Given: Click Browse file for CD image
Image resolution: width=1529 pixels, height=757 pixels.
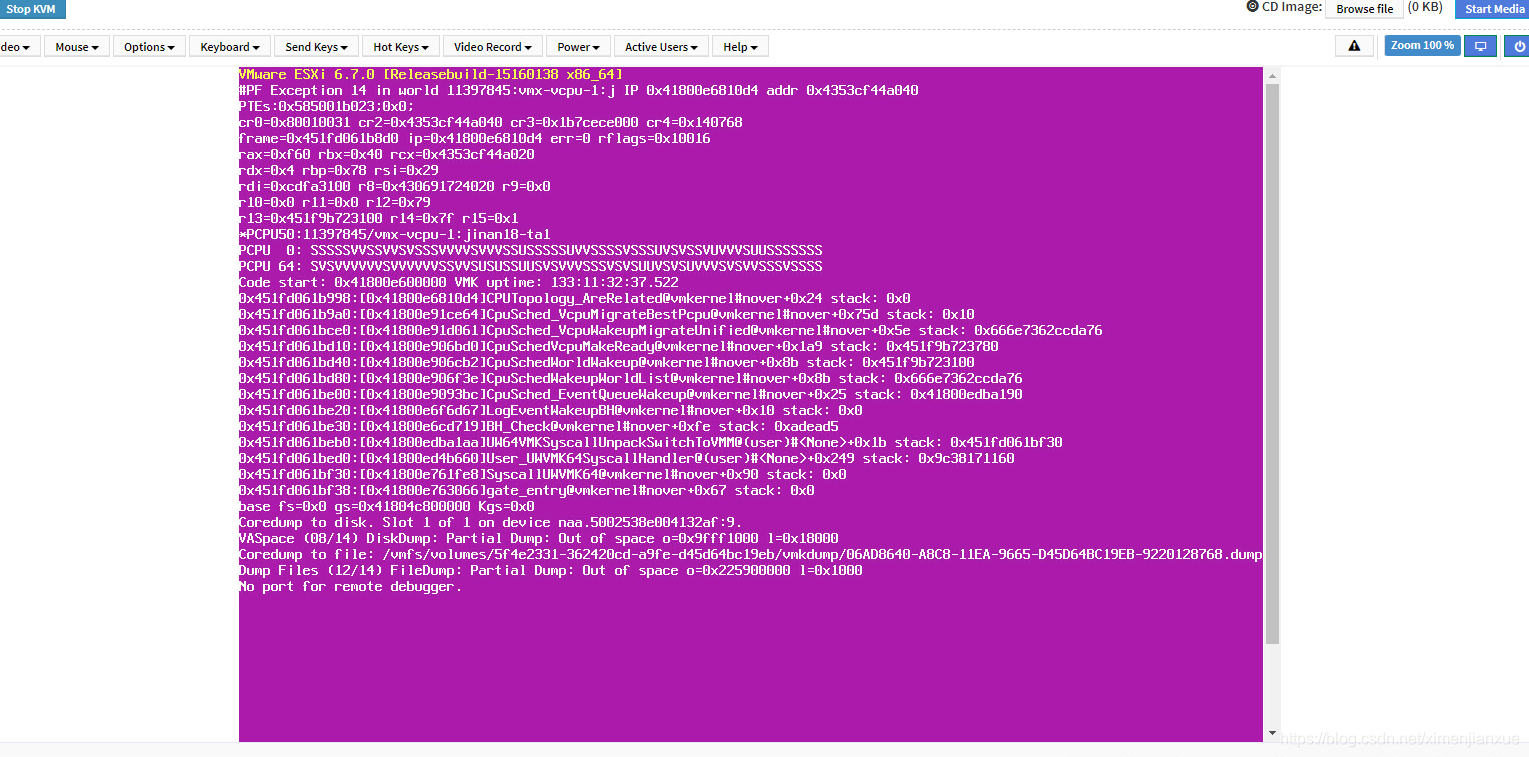Looking at the screenshot, I should 1364,9.
